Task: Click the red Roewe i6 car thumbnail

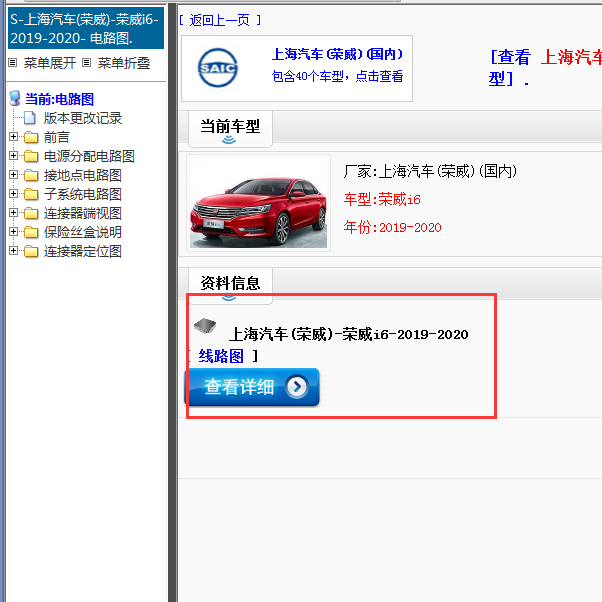Action: (x=259, y=203)
